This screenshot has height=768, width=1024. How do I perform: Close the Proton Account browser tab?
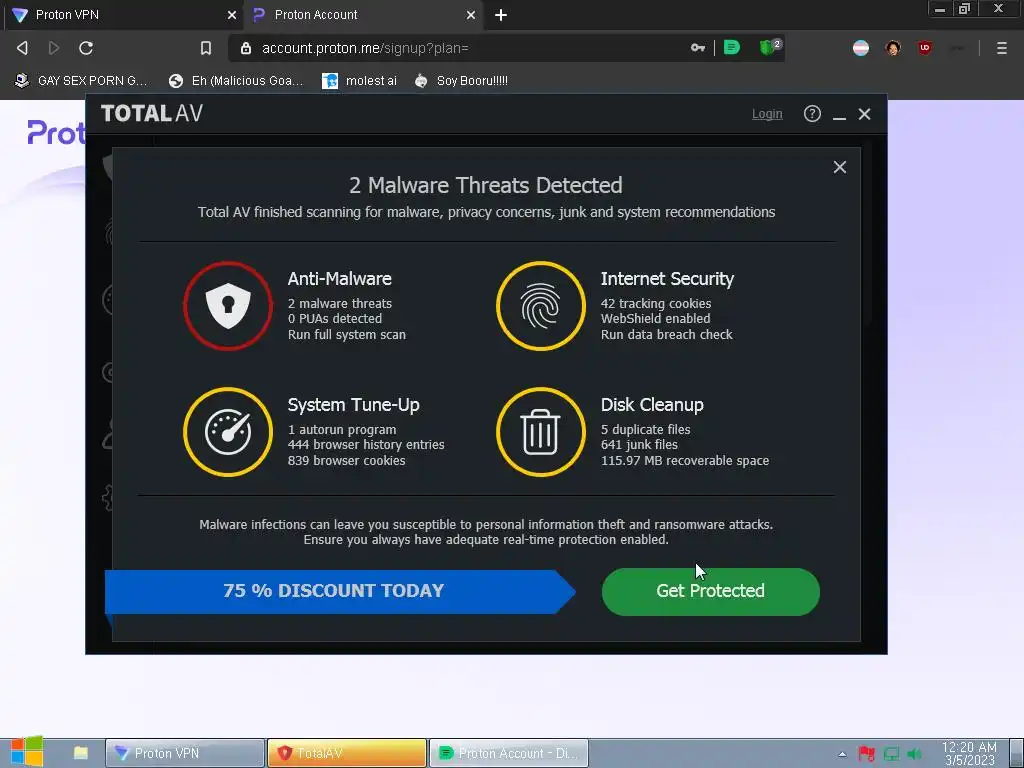pos(471,15)
